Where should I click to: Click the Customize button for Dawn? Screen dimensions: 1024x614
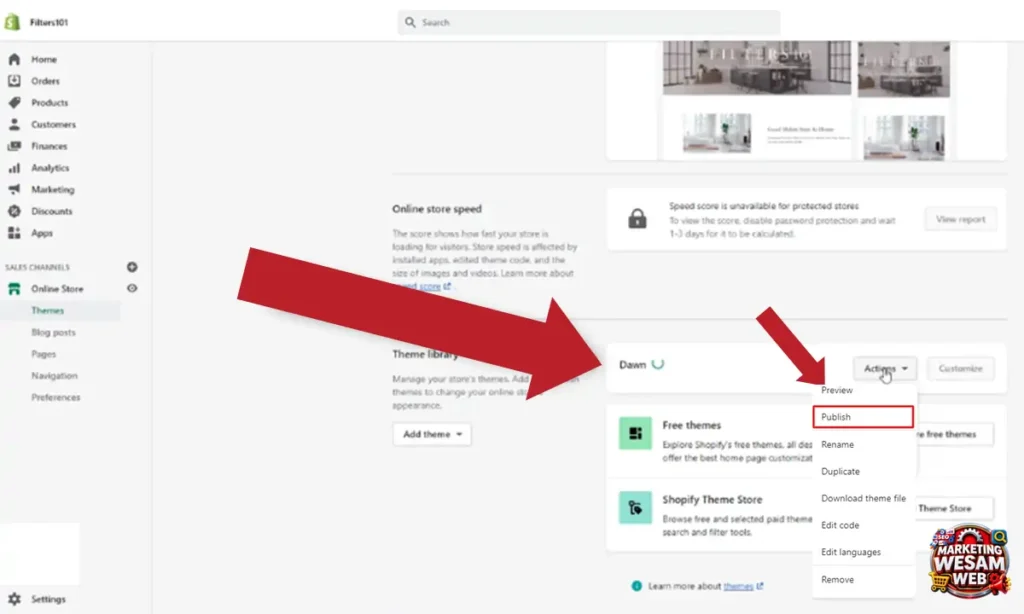coord(961,368)
